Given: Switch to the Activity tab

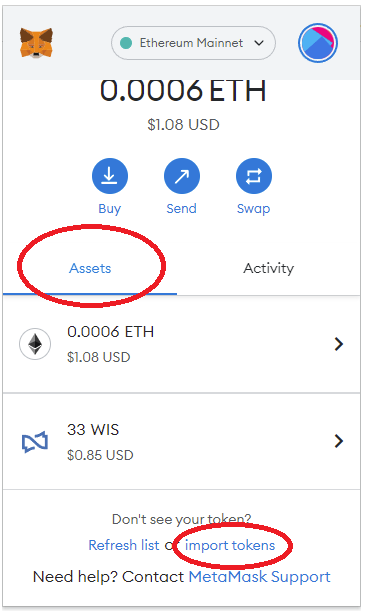Looking at the screenshot, I should (269, 269).
